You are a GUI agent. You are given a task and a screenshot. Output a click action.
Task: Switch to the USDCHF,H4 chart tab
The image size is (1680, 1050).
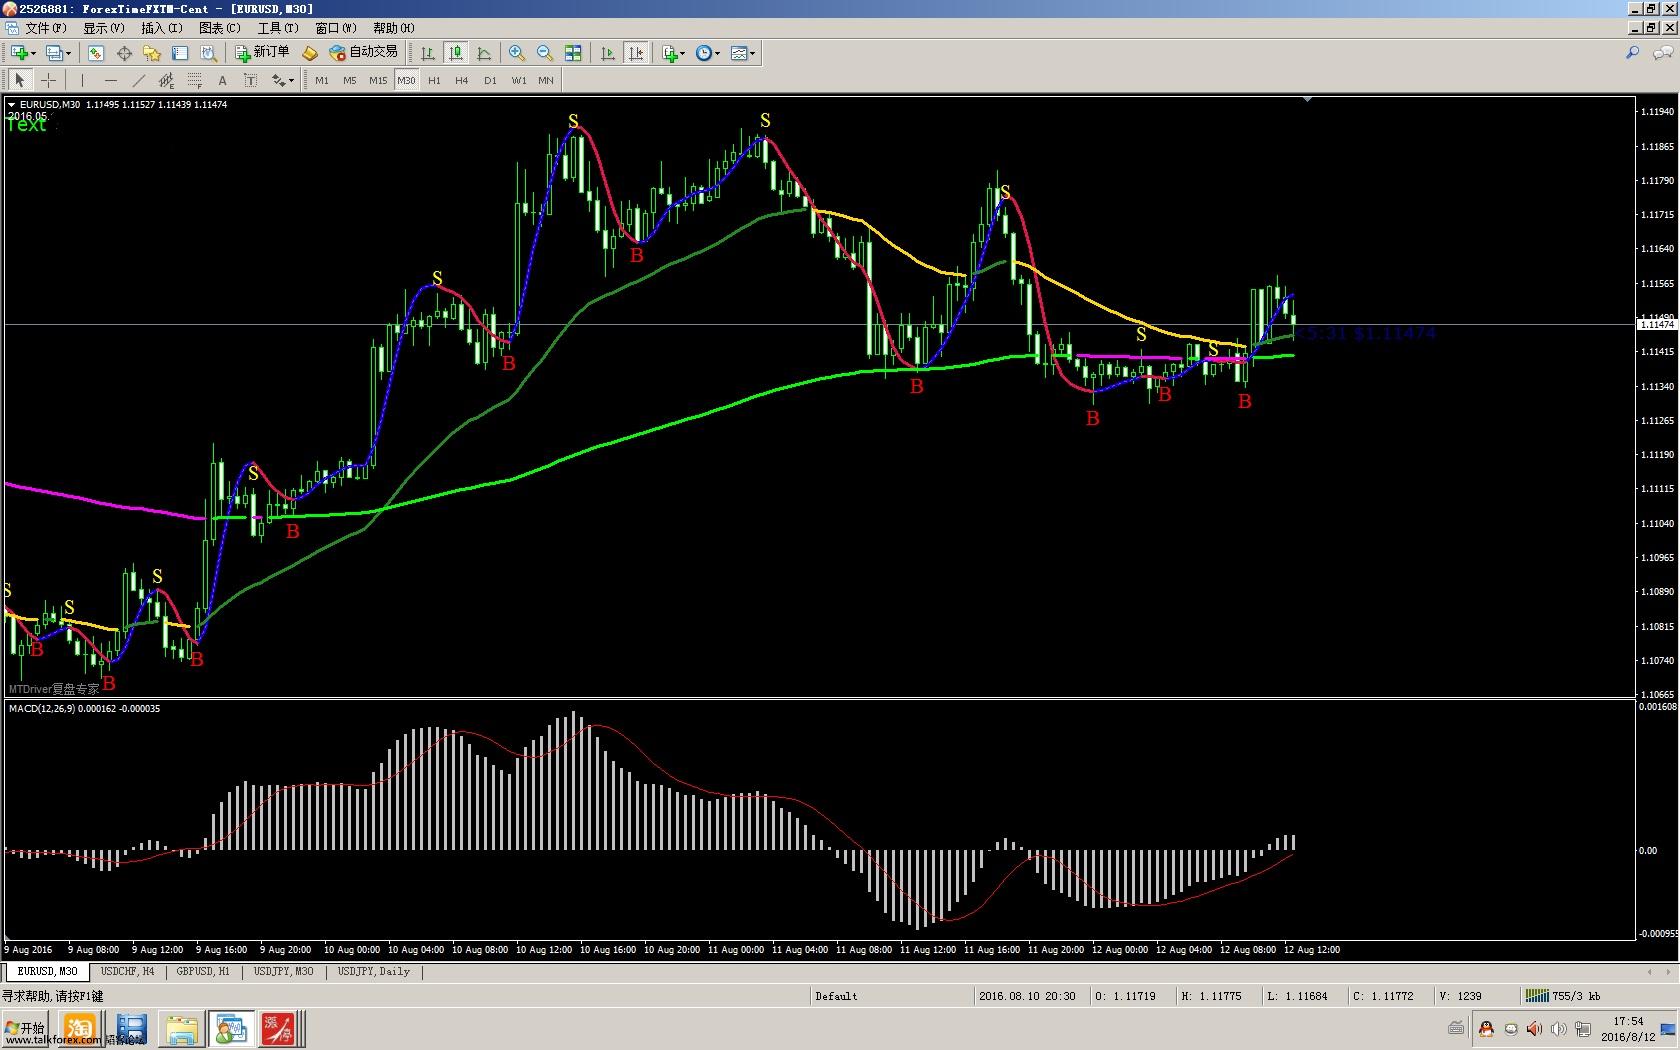(x=127, y=971)
